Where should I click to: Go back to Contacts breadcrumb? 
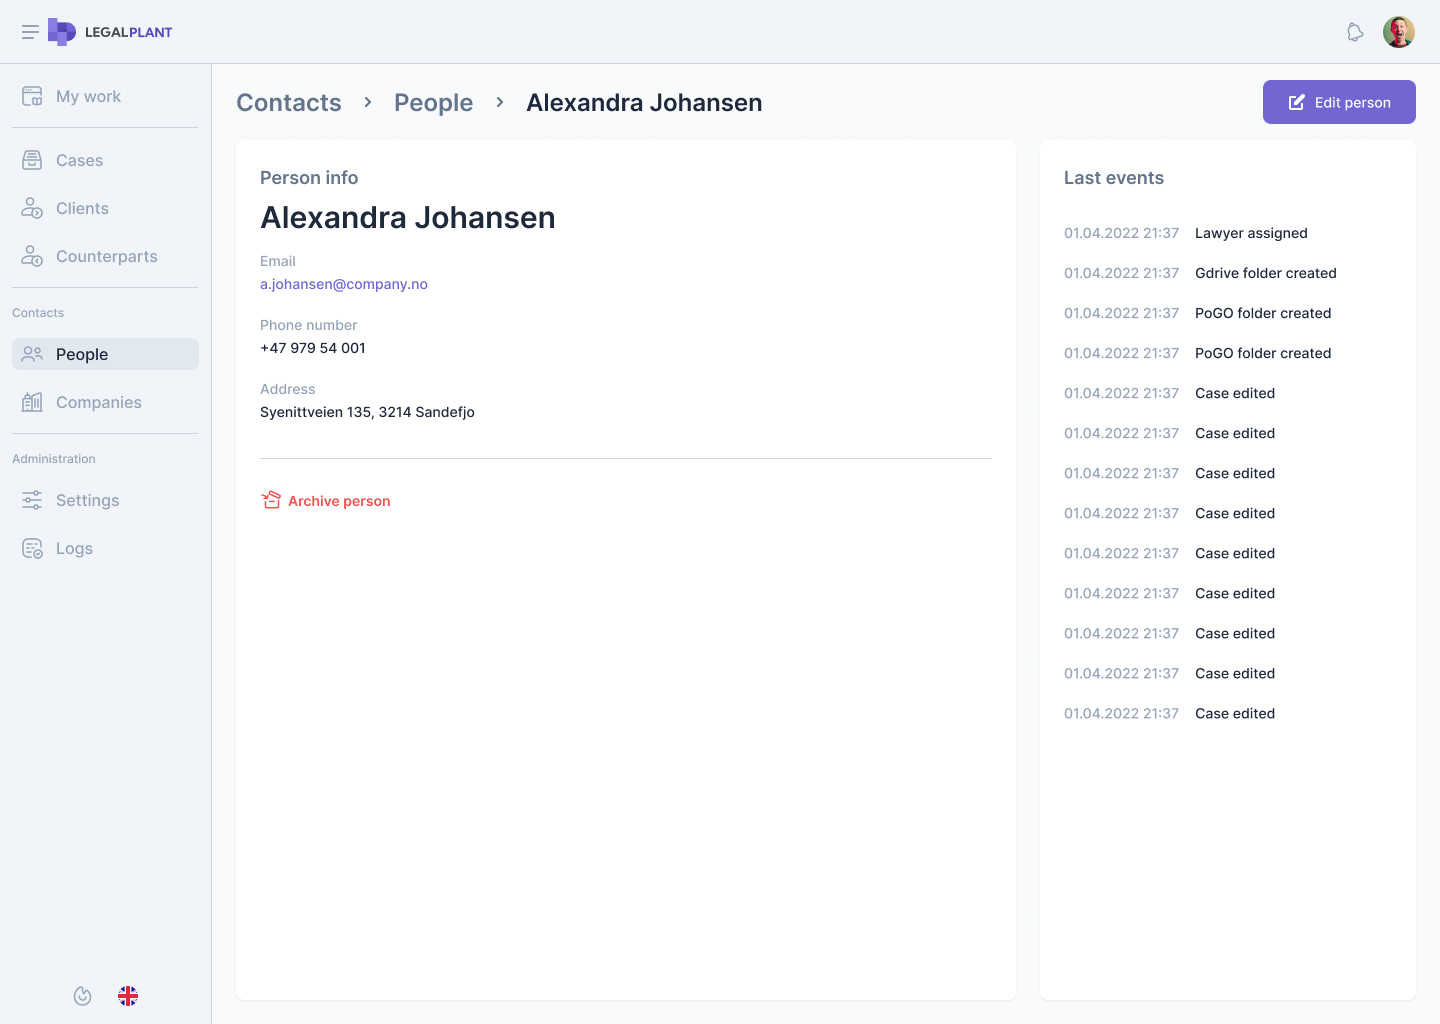[x=289, y=103]
